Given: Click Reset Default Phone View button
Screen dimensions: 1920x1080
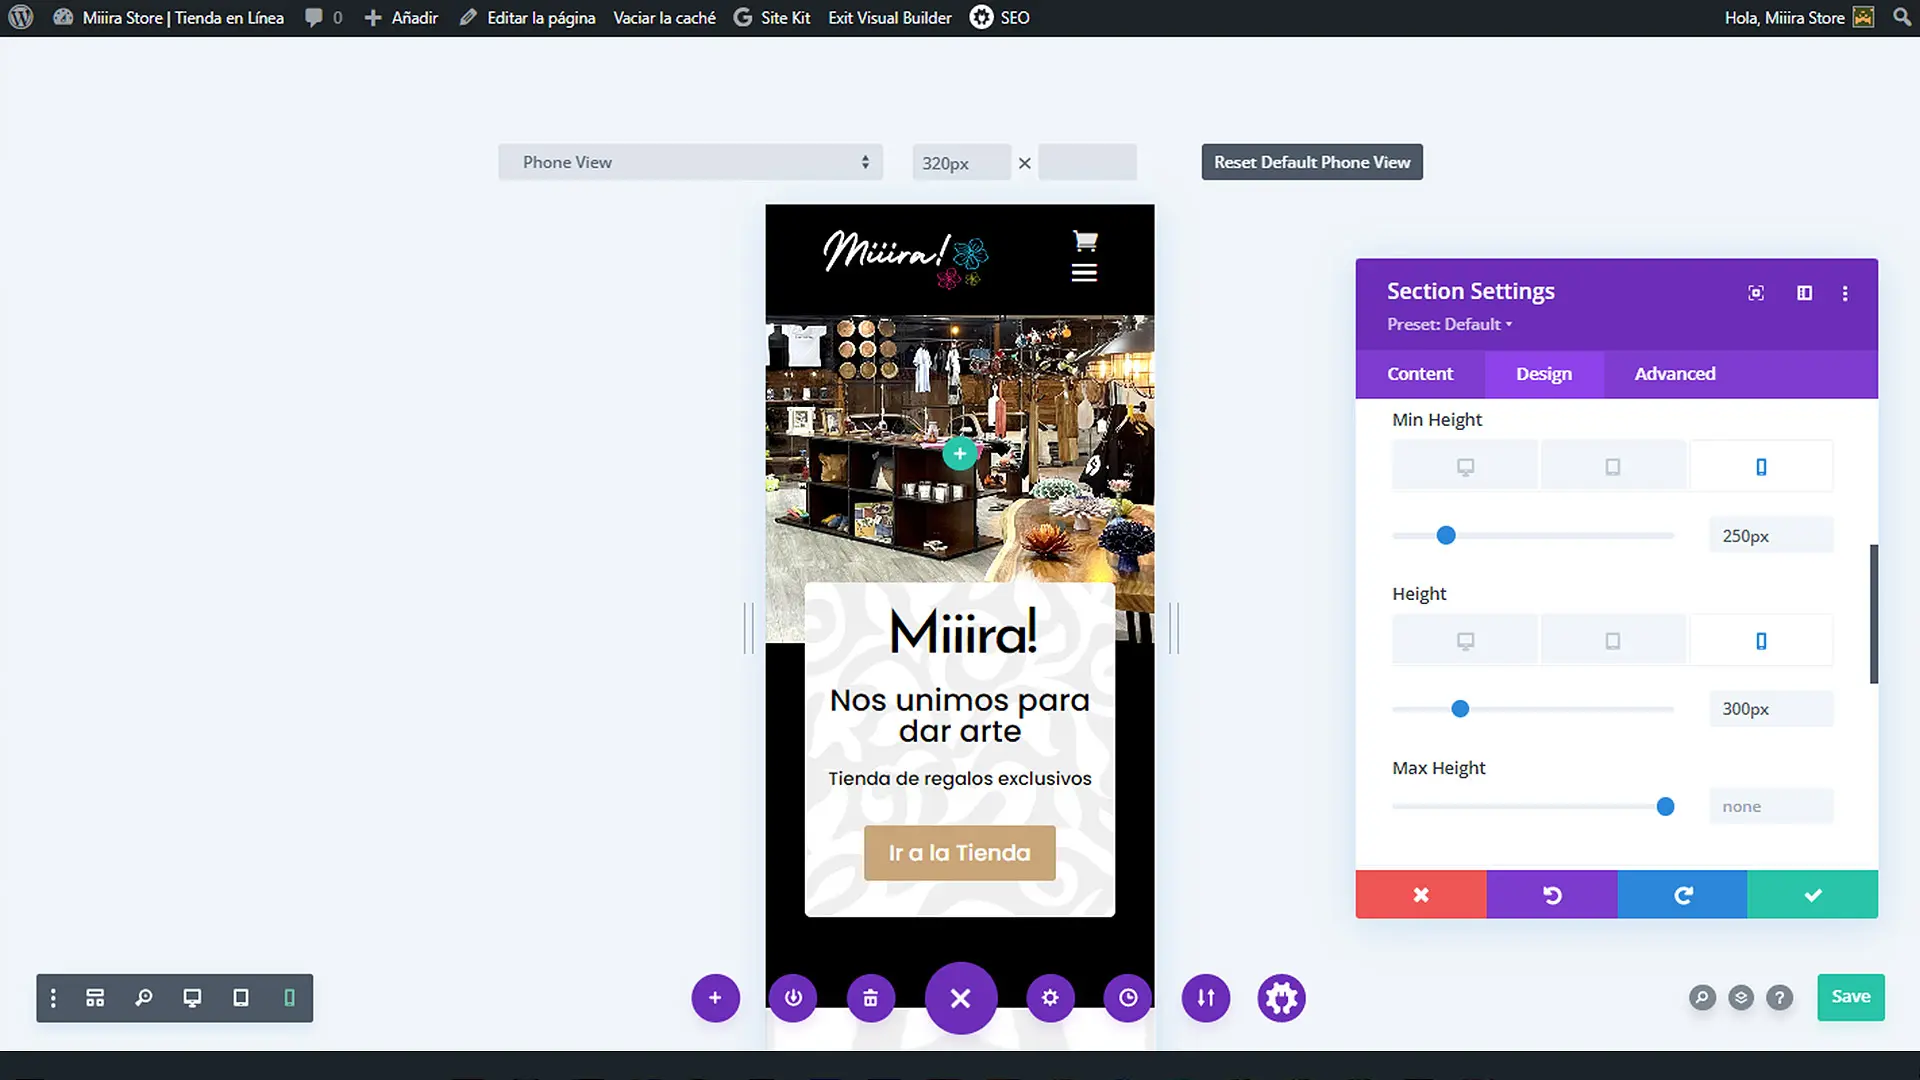Looking at the screenshot, I should click(x=1312, y=162).
